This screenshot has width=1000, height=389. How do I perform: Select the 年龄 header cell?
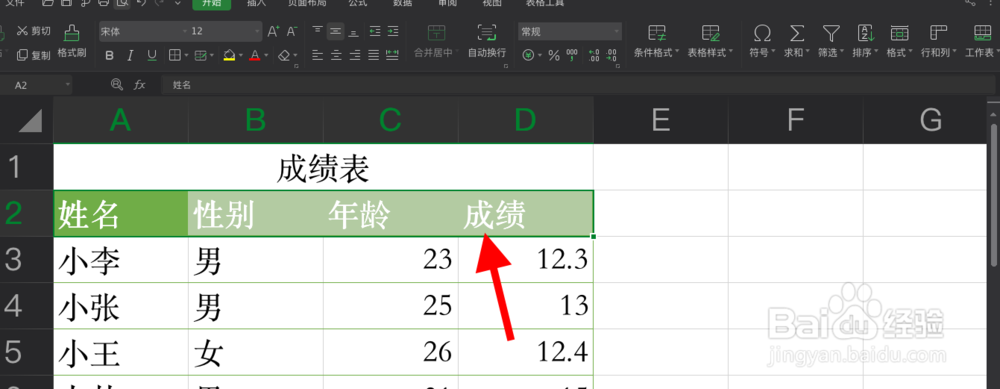pos(390,214)
